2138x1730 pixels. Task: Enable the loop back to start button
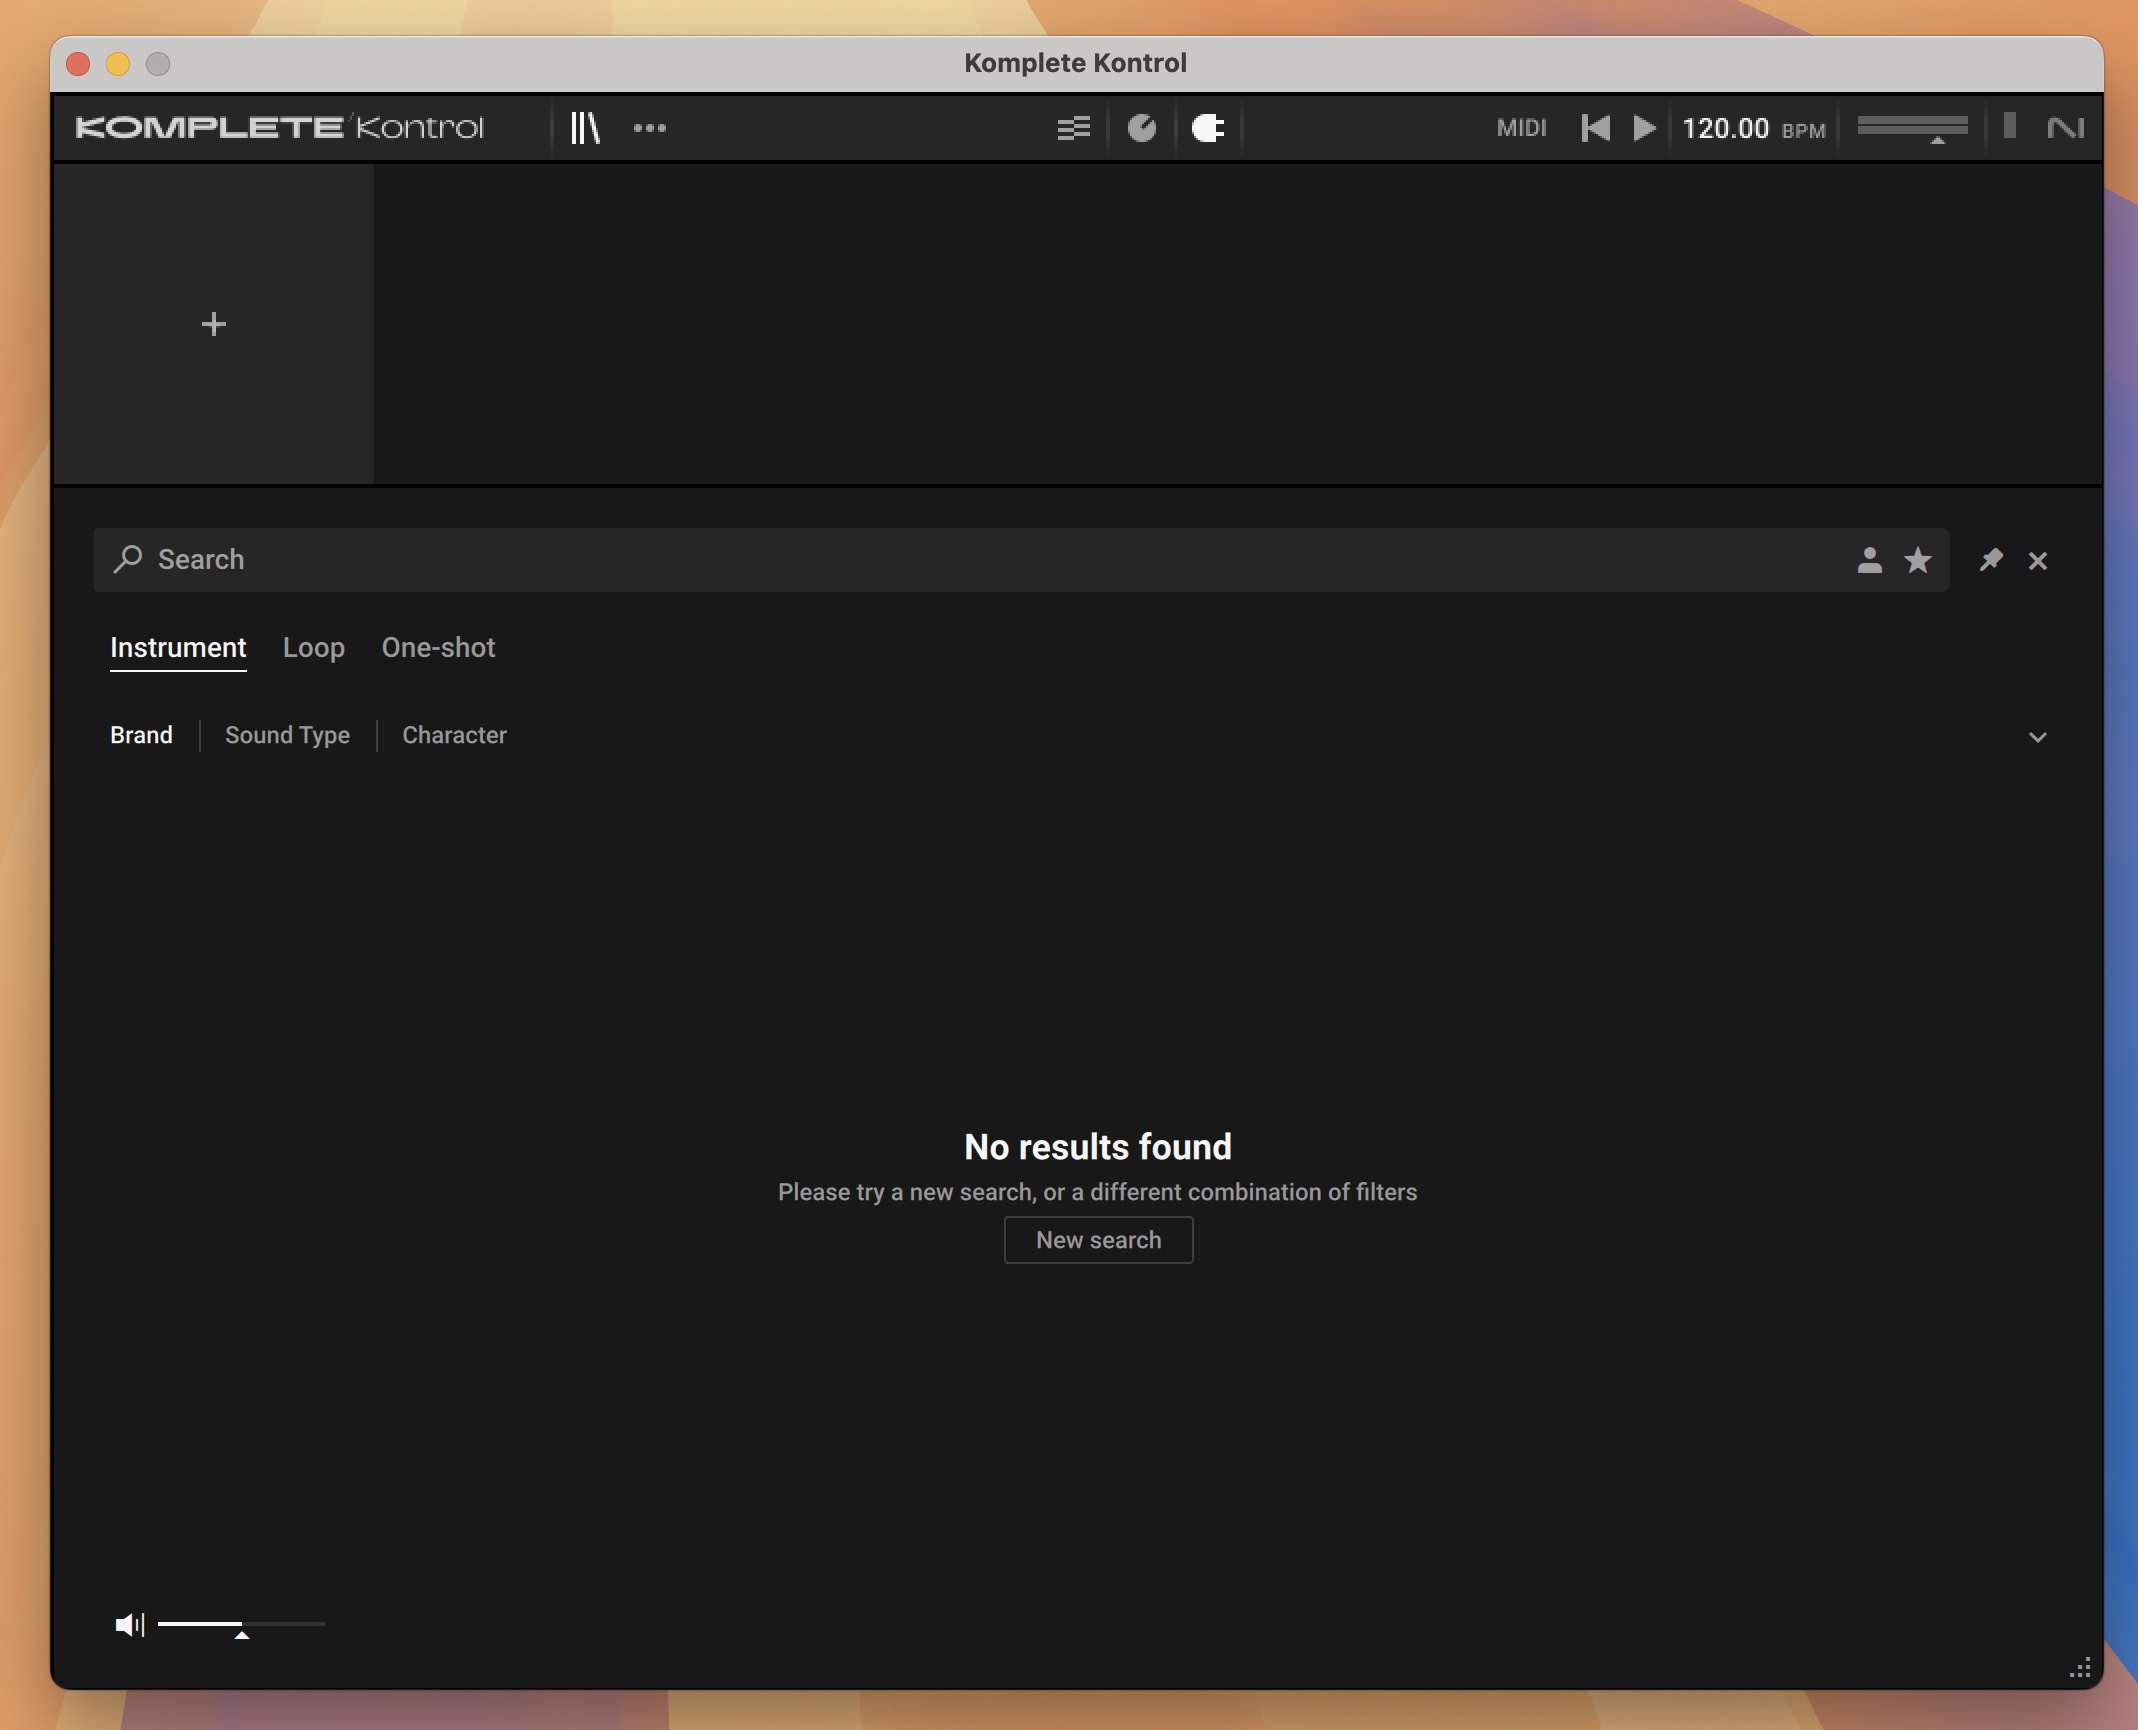[x=1594, y=125]
